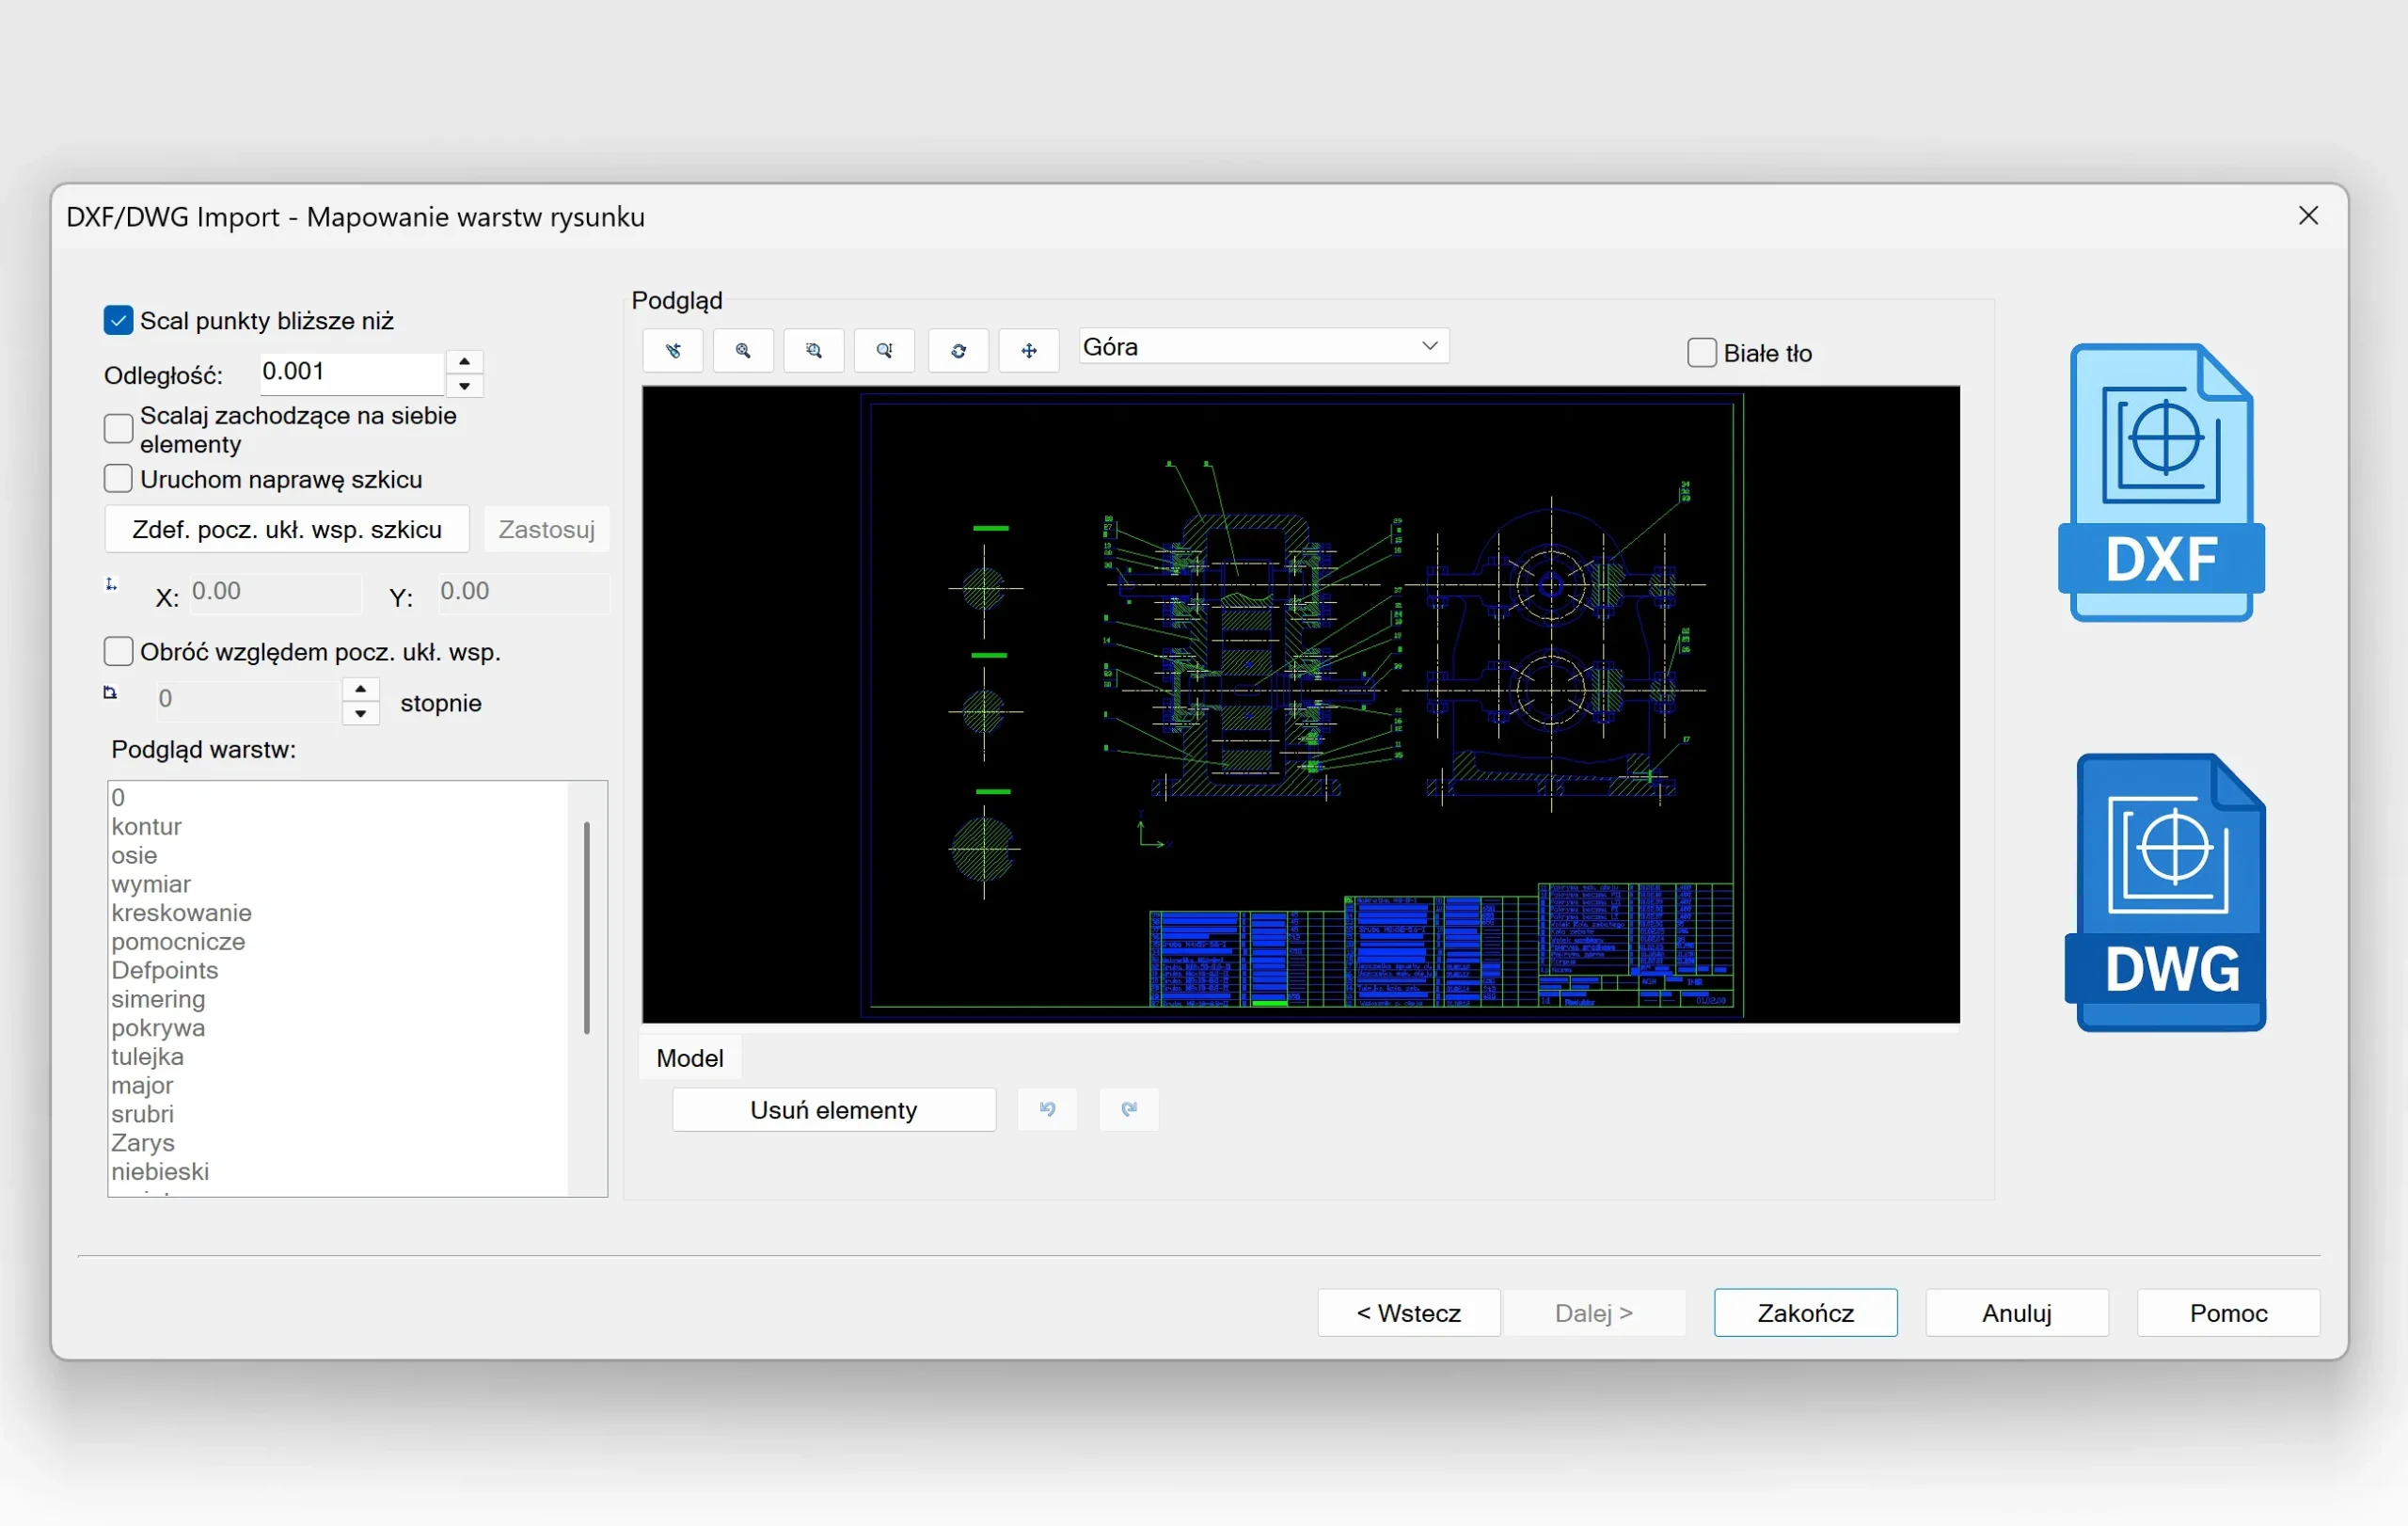This screenshot has width=2408, height=1526.
Task: Click the undo arrow next to Usuń elementy
Action: coord(1047,1109)
